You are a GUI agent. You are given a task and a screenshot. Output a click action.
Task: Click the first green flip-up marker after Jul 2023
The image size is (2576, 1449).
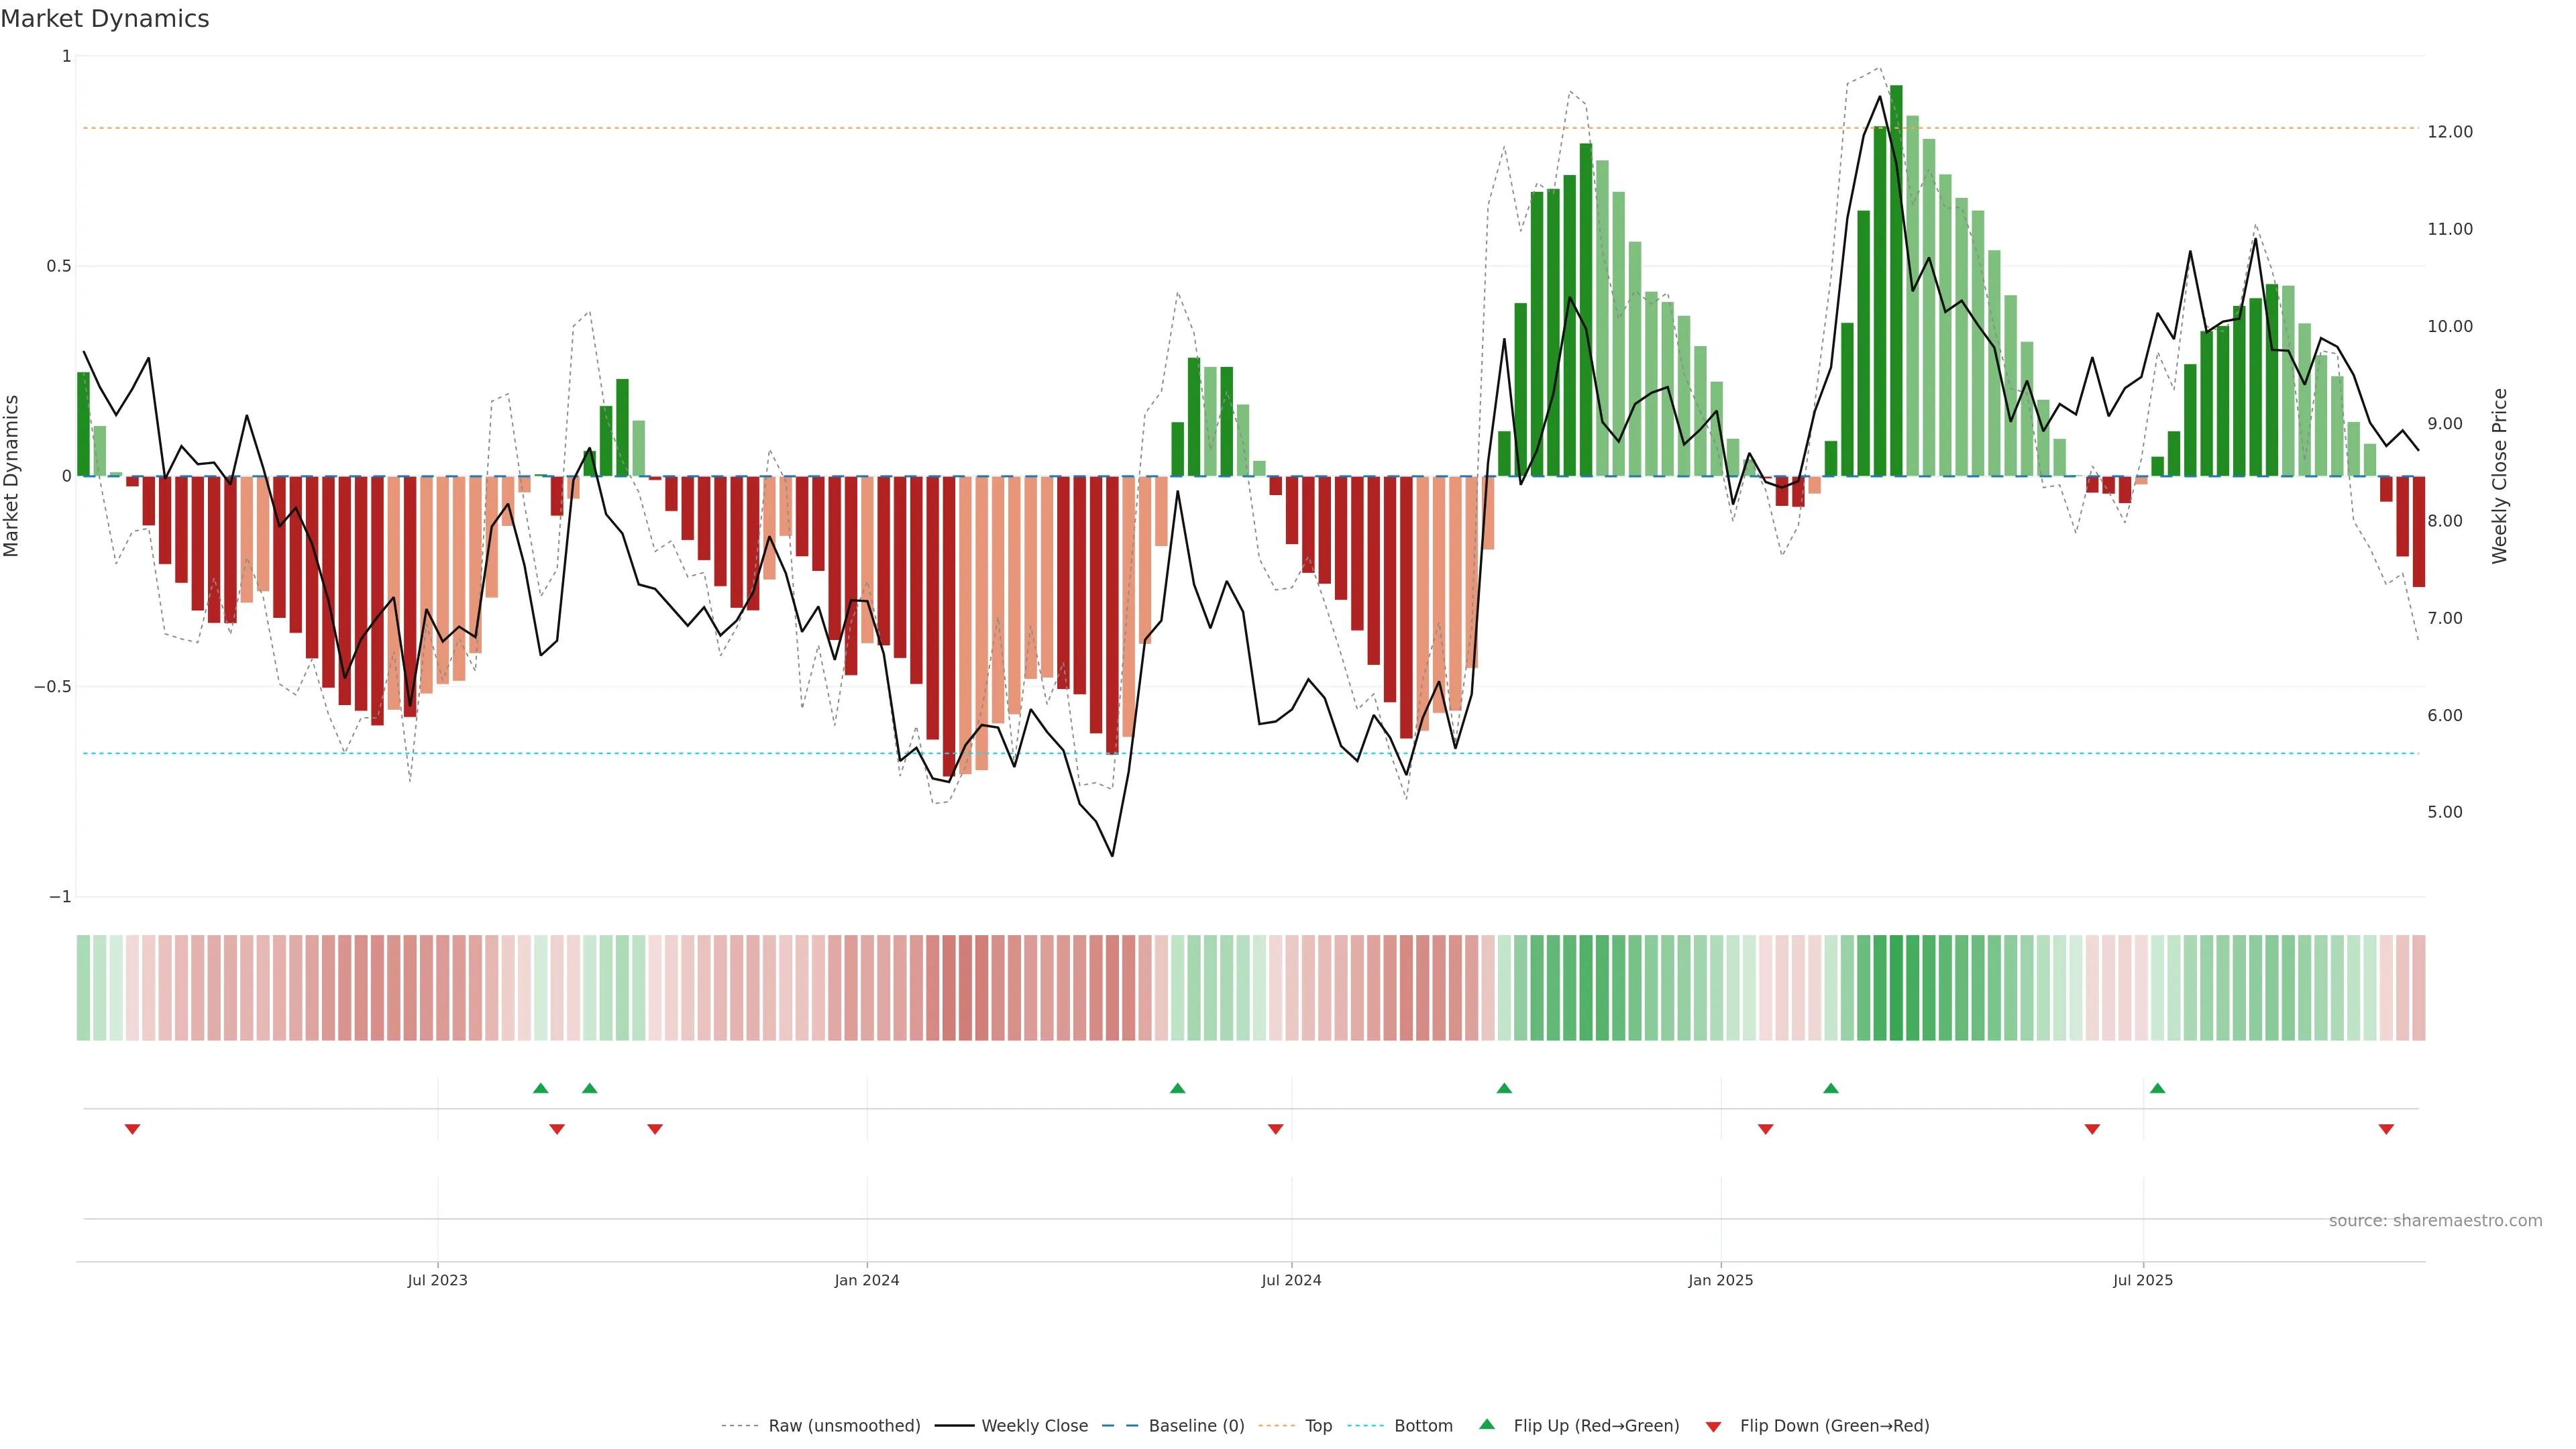coord(541,1088)
